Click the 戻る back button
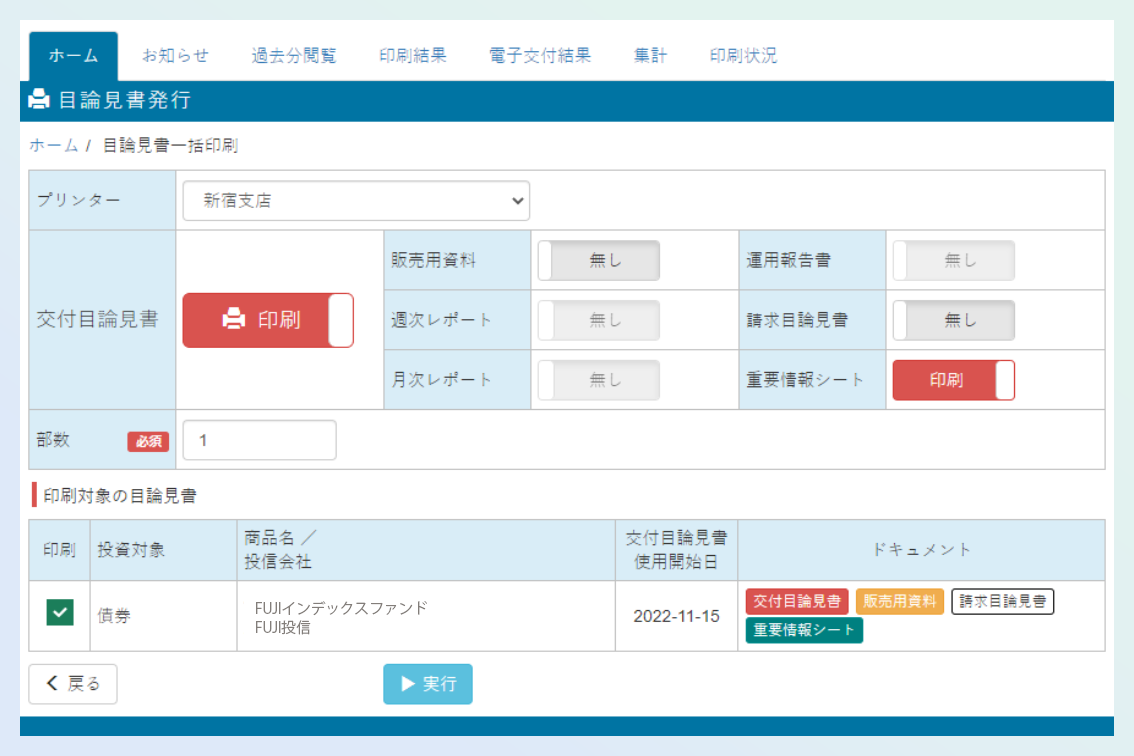 73,684
